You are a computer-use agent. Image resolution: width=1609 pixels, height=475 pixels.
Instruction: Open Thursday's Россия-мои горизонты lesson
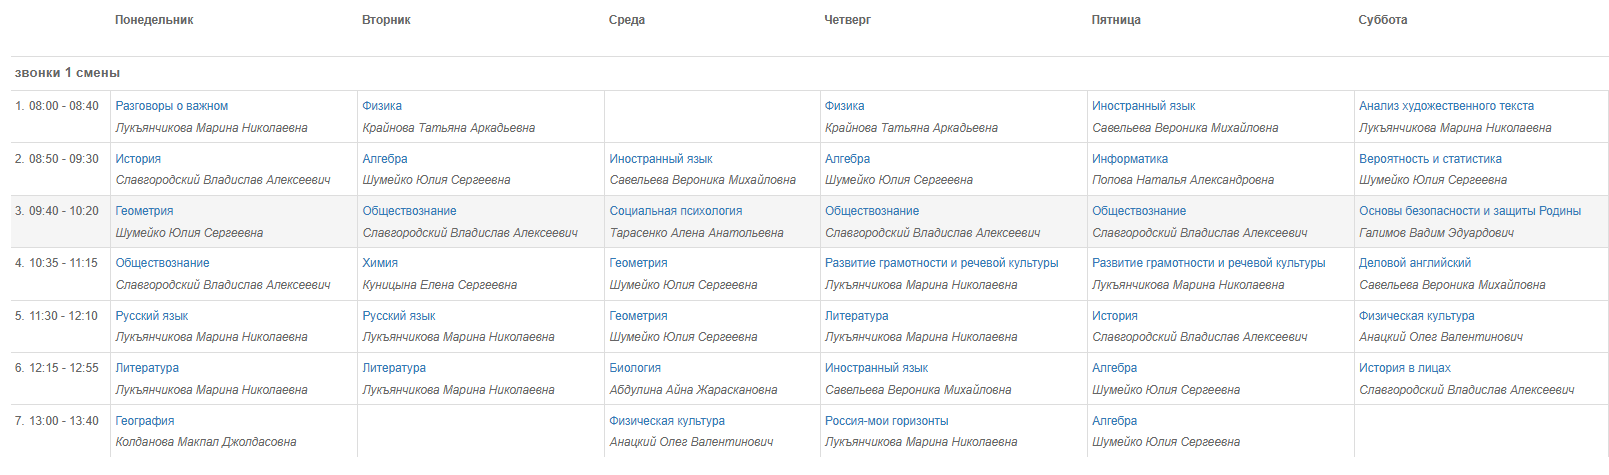pyautogui.click(x=887, y=421)
